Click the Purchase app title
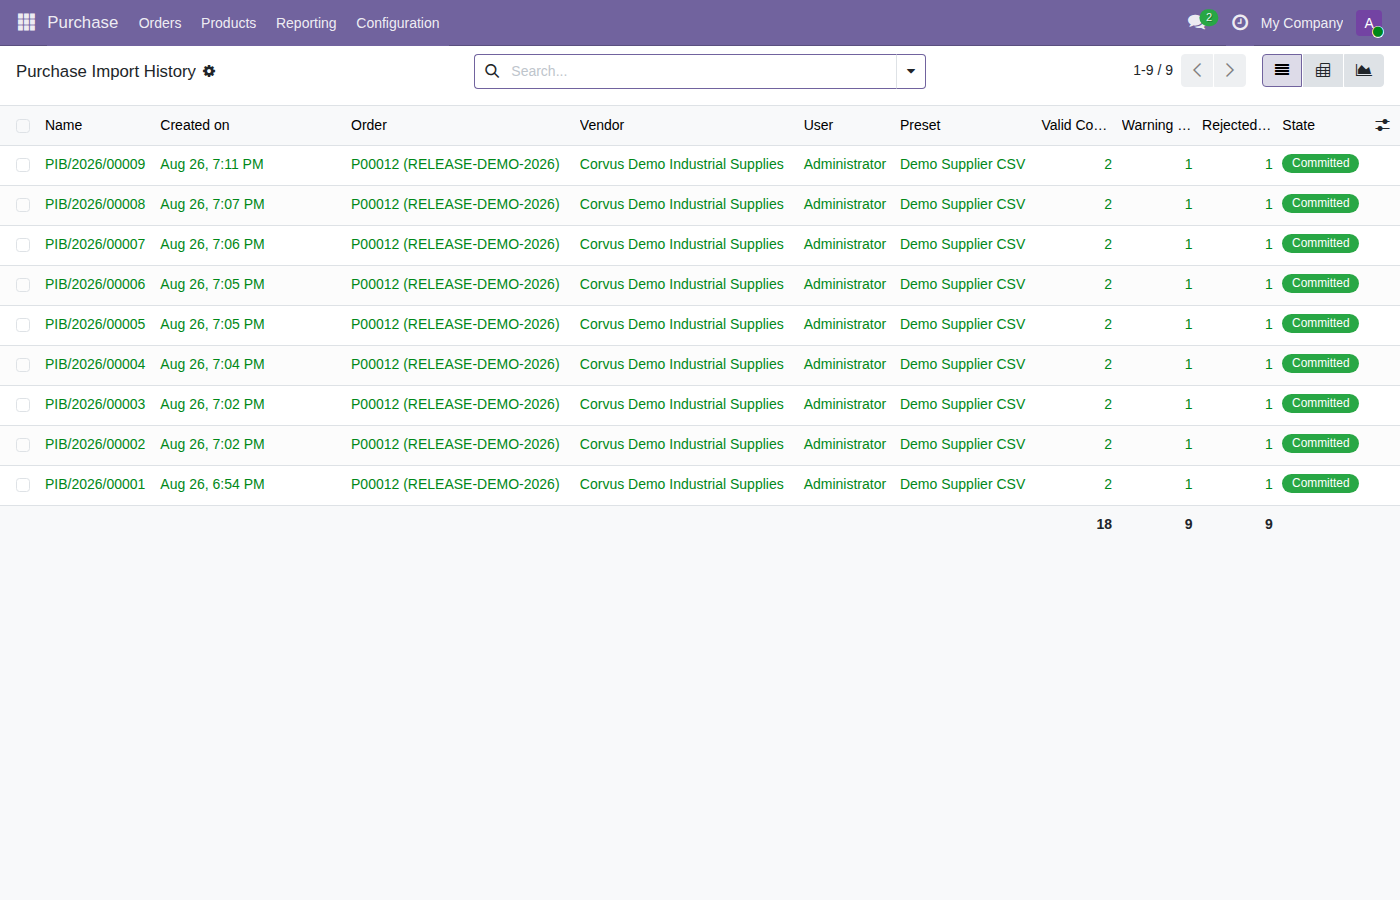Screen dimensions: 1400x900 [82, 22]
